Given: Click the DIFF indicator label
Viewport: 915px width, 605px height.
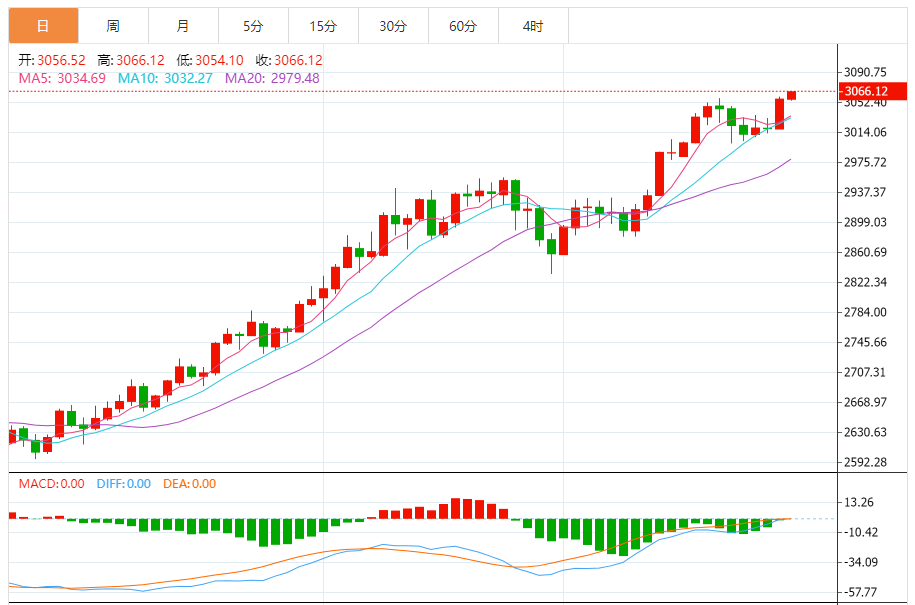Looking at the screenshot, I should [123, 484].
